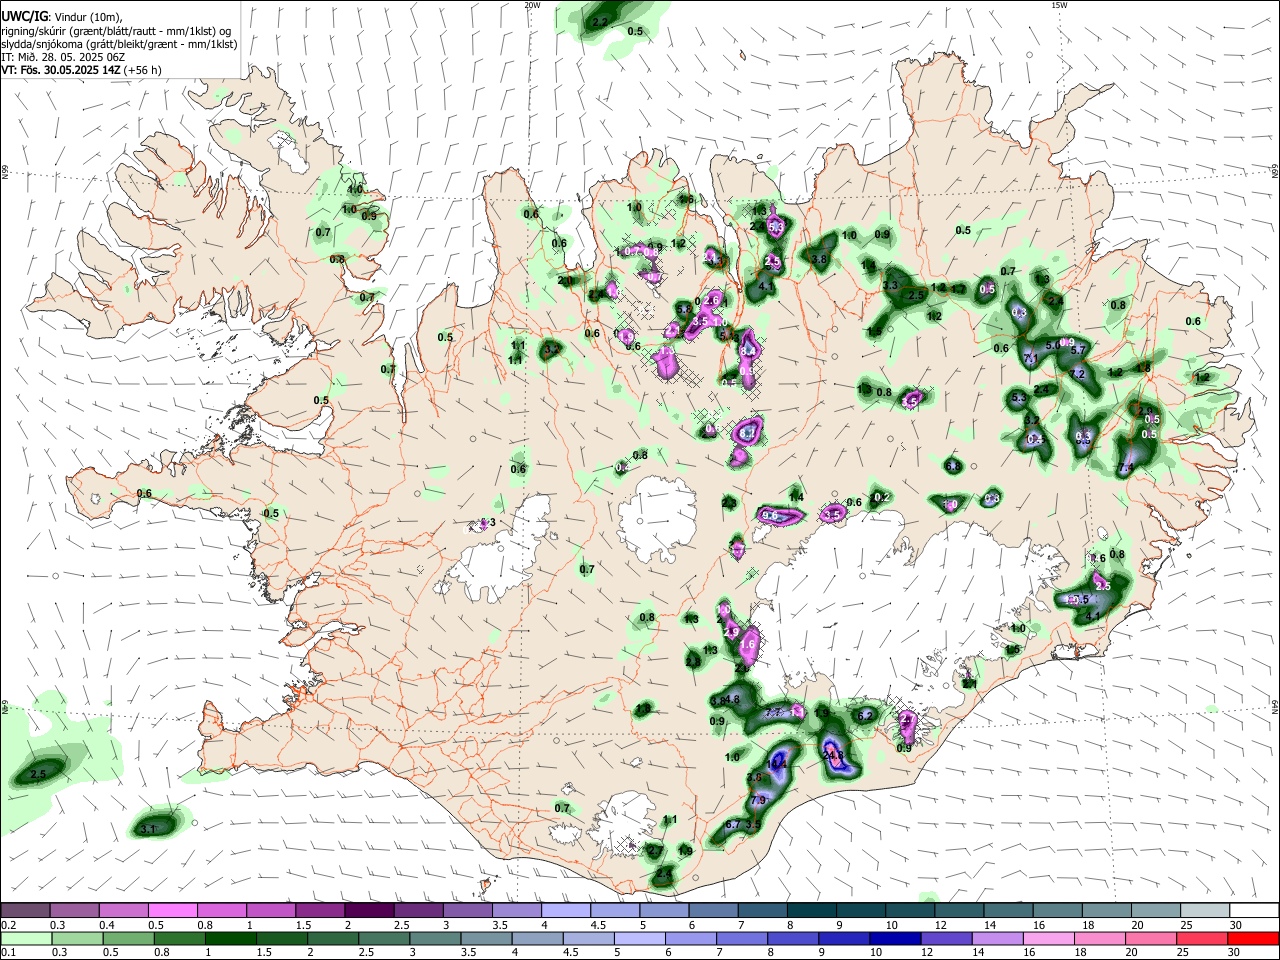Select top legend swatch between 8 and 9
This screenshot has width=1280, height=960.
pyautogui.click(x=811, y=911)
